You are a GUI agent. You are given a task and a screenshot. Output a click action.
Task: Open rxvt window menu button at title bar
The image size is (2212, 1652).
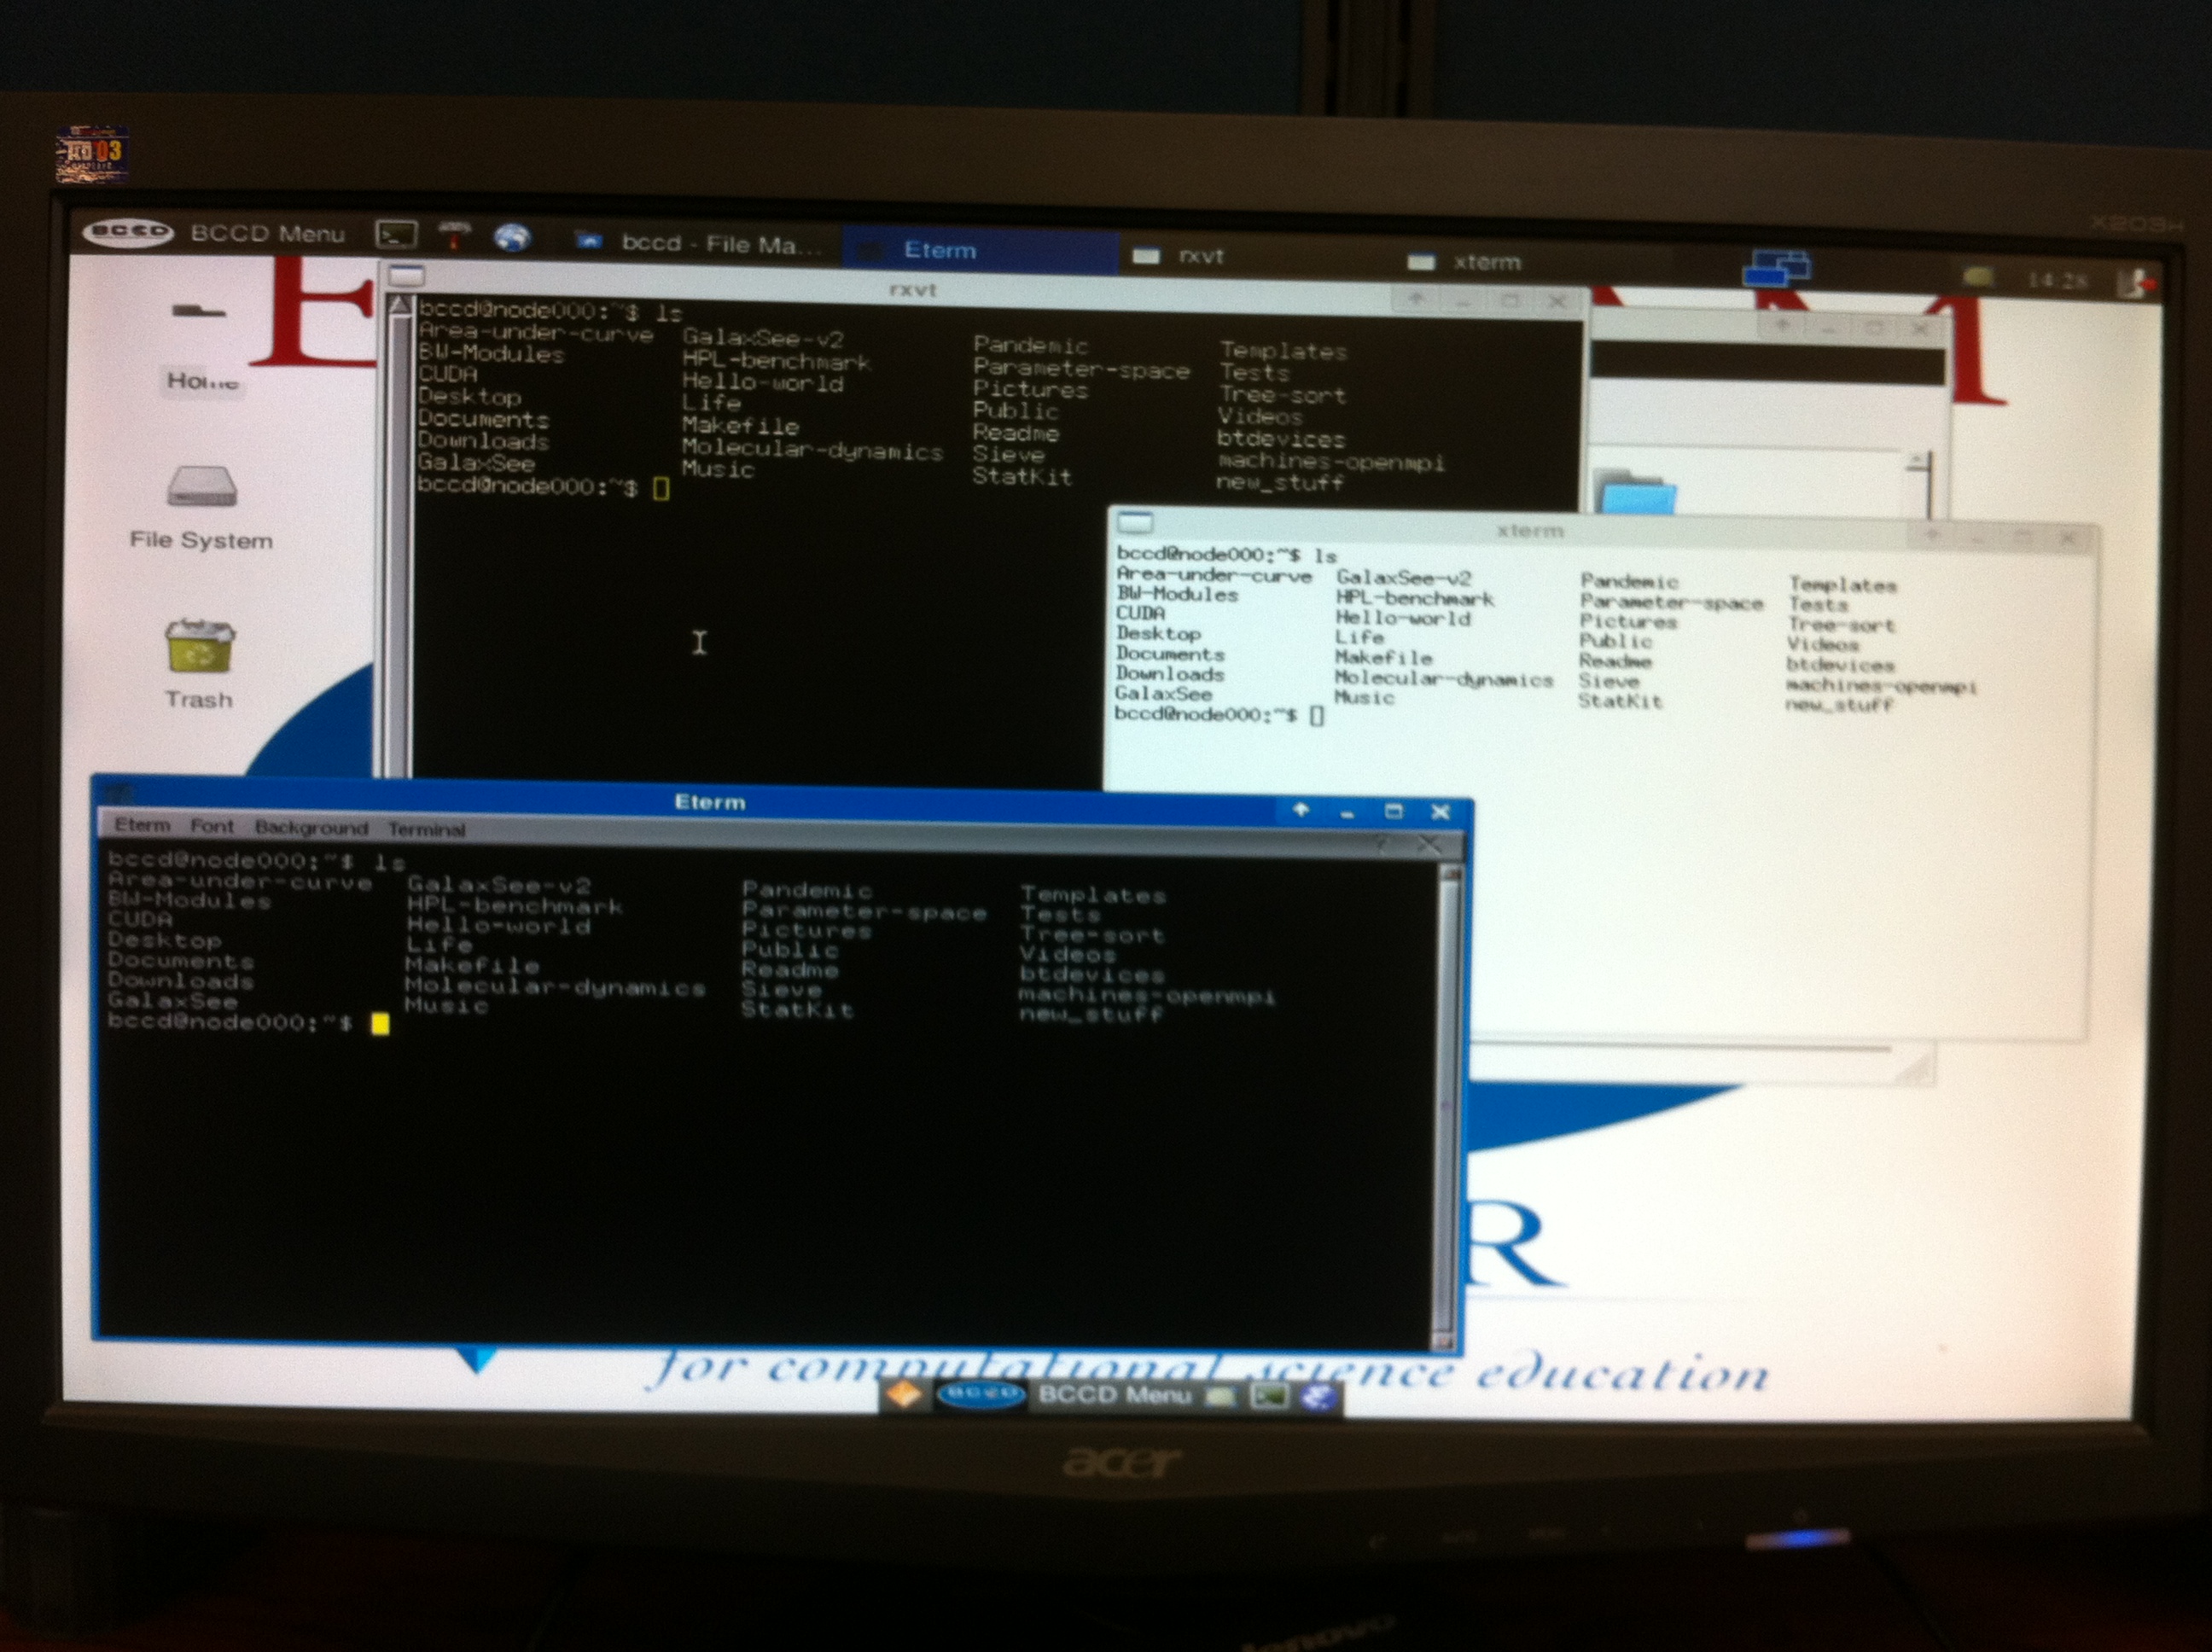pos(406,275)
